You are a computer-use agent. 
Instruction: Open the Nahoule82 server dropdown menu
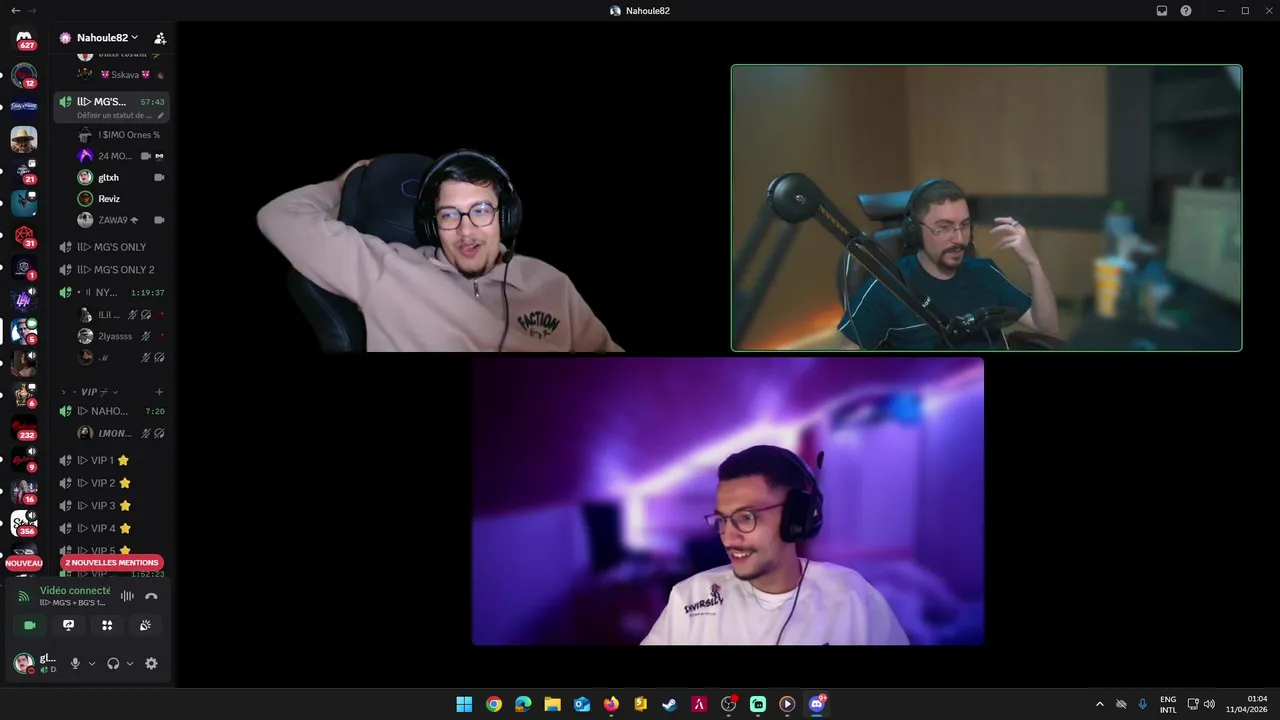pos(107,38)
